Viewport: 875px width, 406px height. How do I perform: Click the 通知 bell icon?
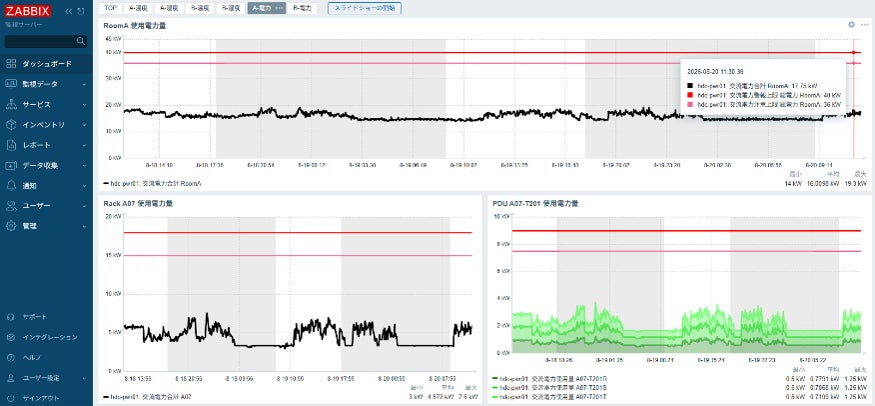click(x=11, y=185)
